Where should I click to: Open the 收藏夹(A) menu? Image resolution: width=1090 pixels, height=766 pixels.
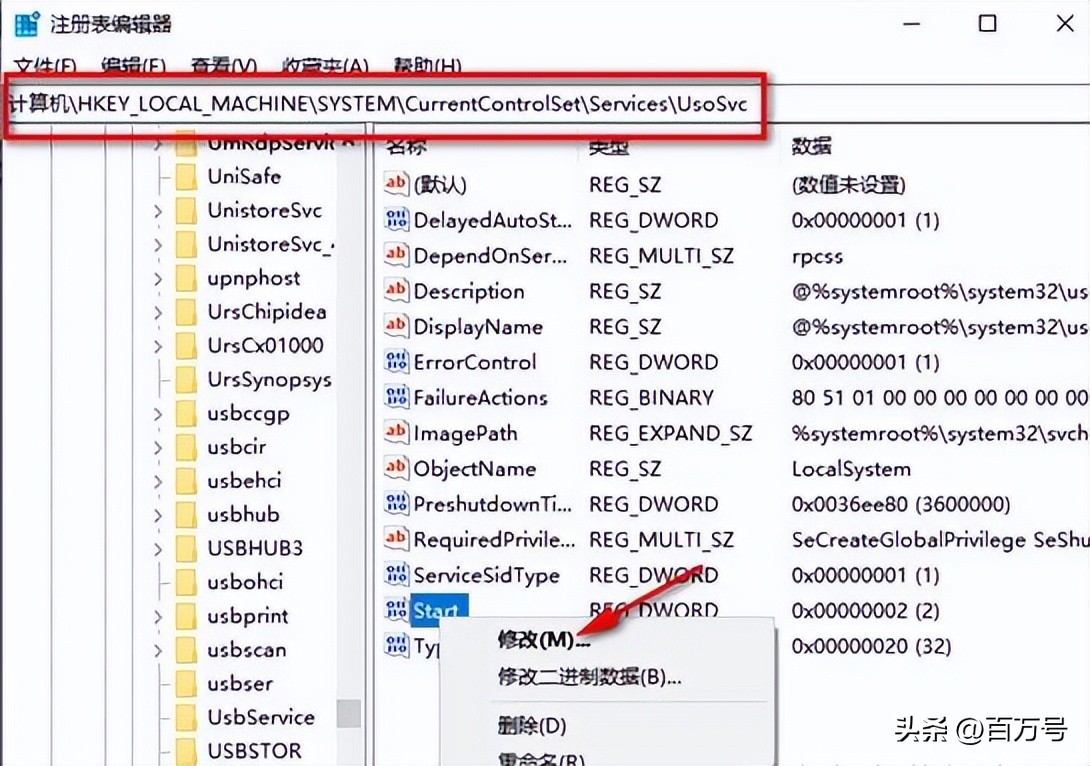[x=325, y=67]
